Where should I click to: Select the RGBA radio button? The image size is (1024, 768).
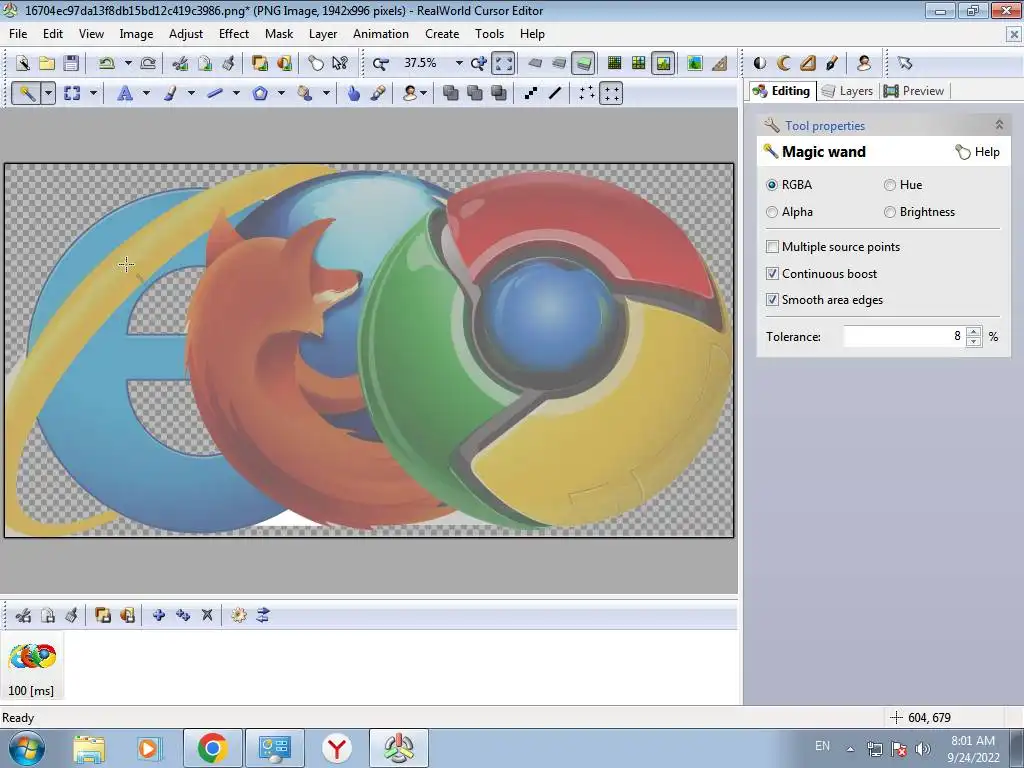[x=772, y=185]
